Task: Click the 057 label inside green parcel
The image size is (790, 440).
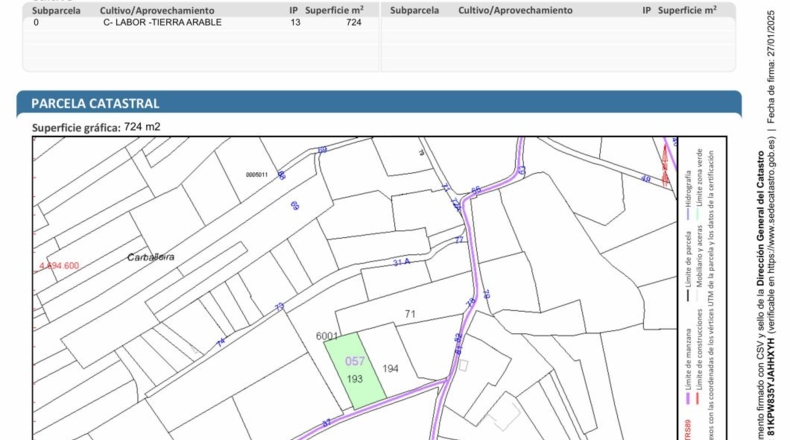Action: 355,361
